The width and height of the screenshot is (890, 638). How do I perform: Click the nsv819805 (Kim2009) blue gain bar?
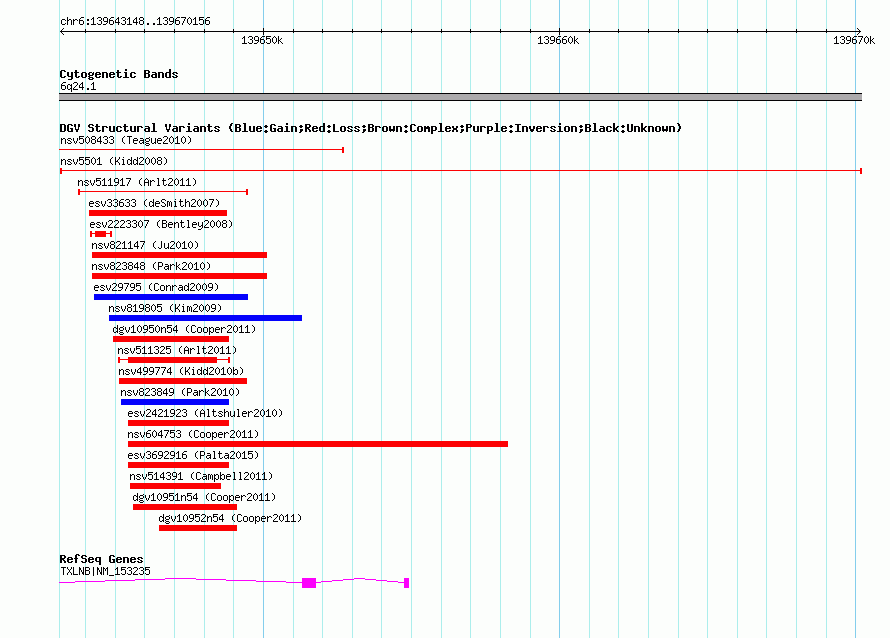(x=205, y=318)
